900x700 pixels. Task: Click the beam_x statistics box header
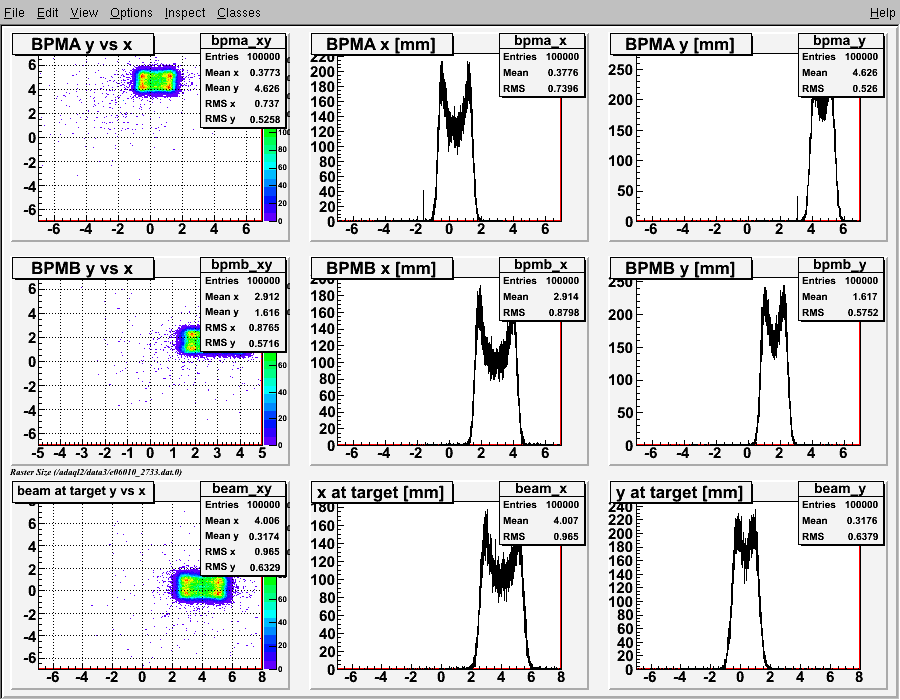click(x=542, y=488)
